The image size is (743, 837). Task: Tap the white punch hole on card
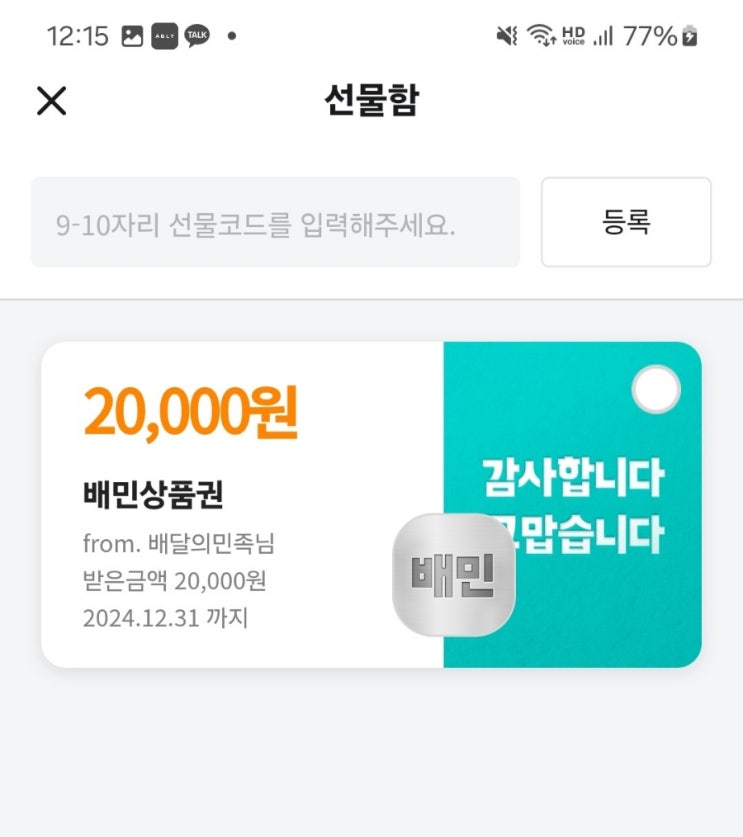point(656,390)
